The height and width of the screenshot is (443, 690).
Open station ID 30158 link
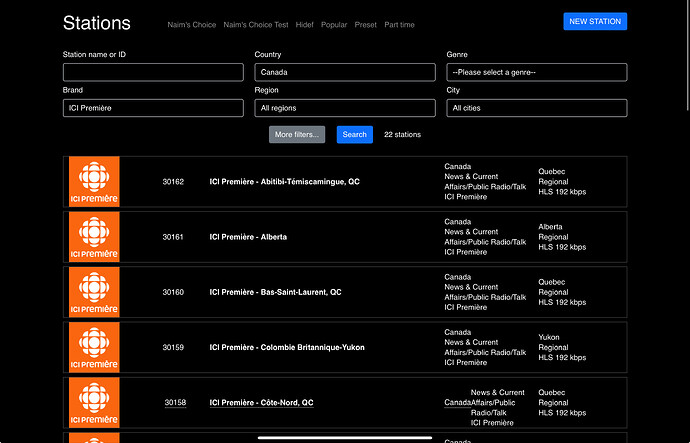175,403
